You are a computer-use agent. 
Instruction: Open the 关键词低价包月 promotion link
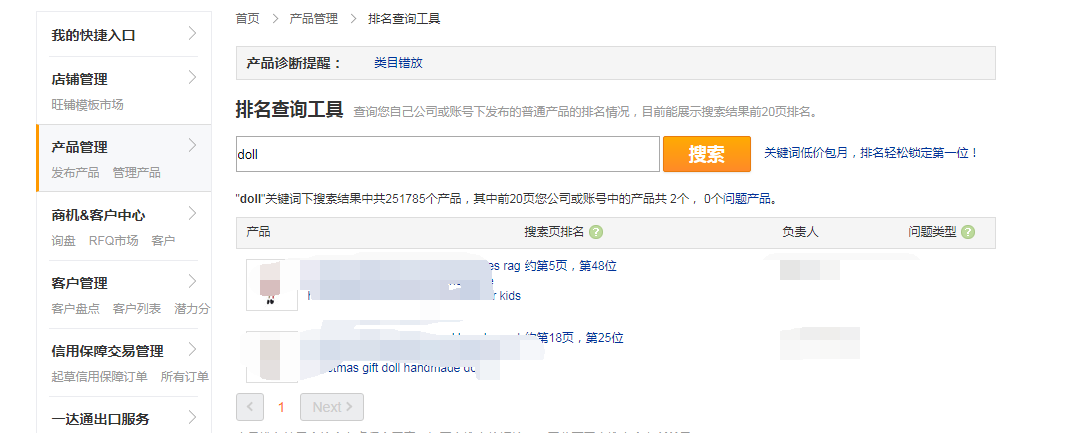tap(871, 153)
